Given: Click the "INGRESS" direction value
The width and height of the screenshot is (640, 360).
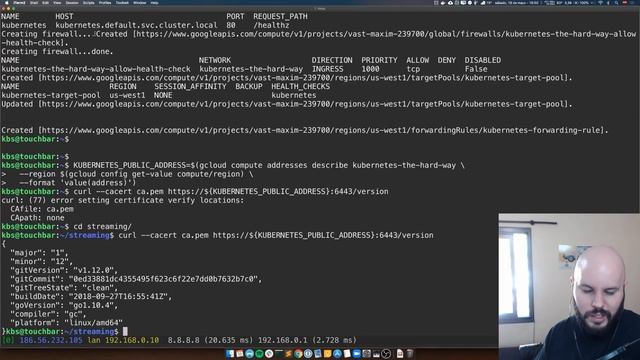Looking at the screenshot, I should [x=327, y=69].
